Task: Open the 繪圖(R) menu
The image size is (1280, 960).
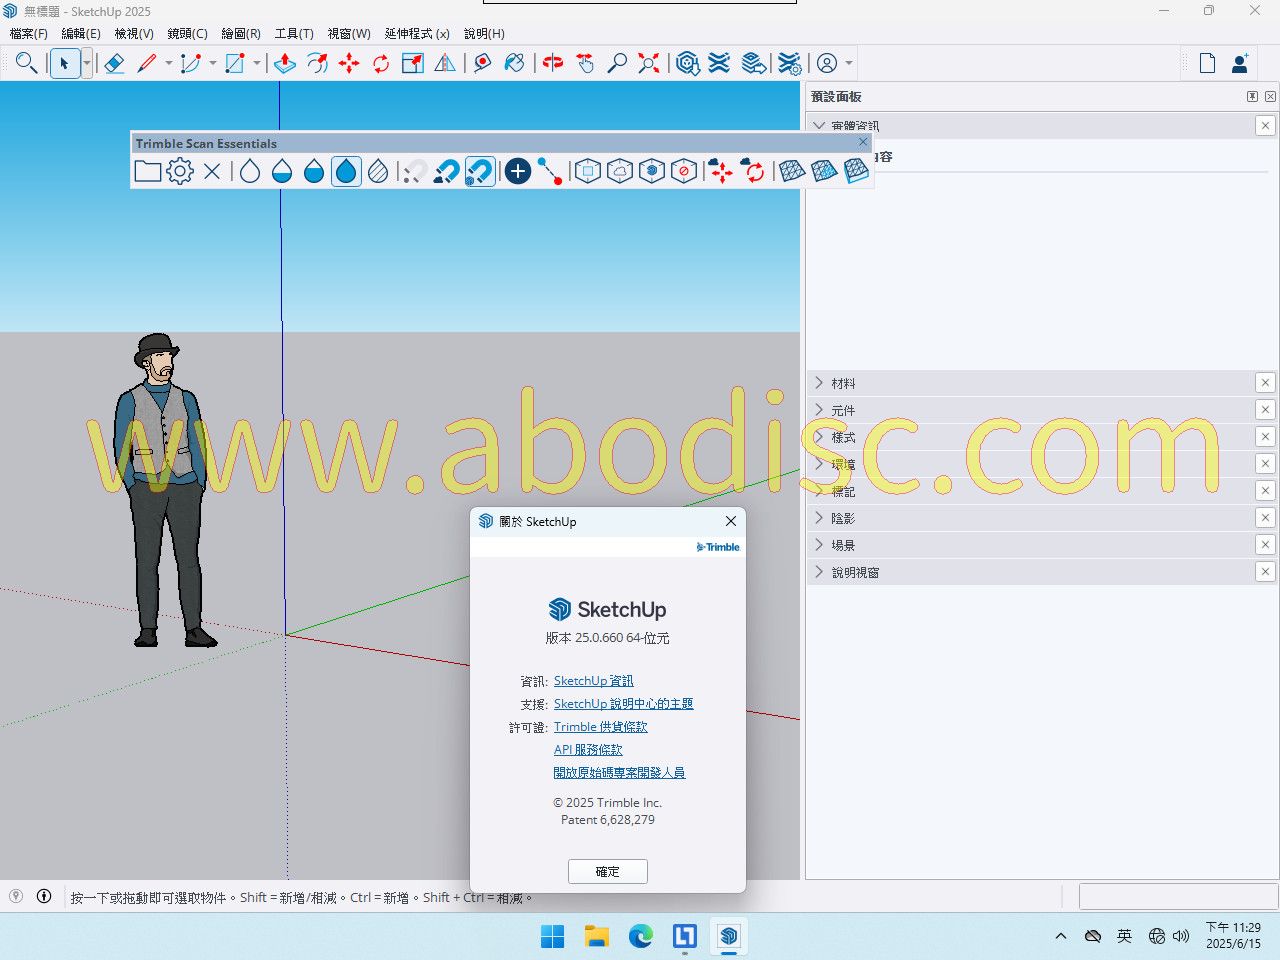Action: click(x=241, y=33)
